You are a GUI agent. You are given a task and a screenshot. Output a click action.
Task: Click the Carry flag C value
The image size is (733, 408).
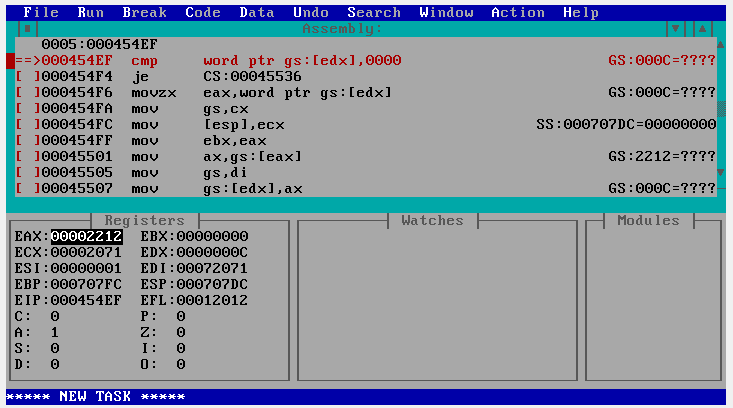(54, 317)
